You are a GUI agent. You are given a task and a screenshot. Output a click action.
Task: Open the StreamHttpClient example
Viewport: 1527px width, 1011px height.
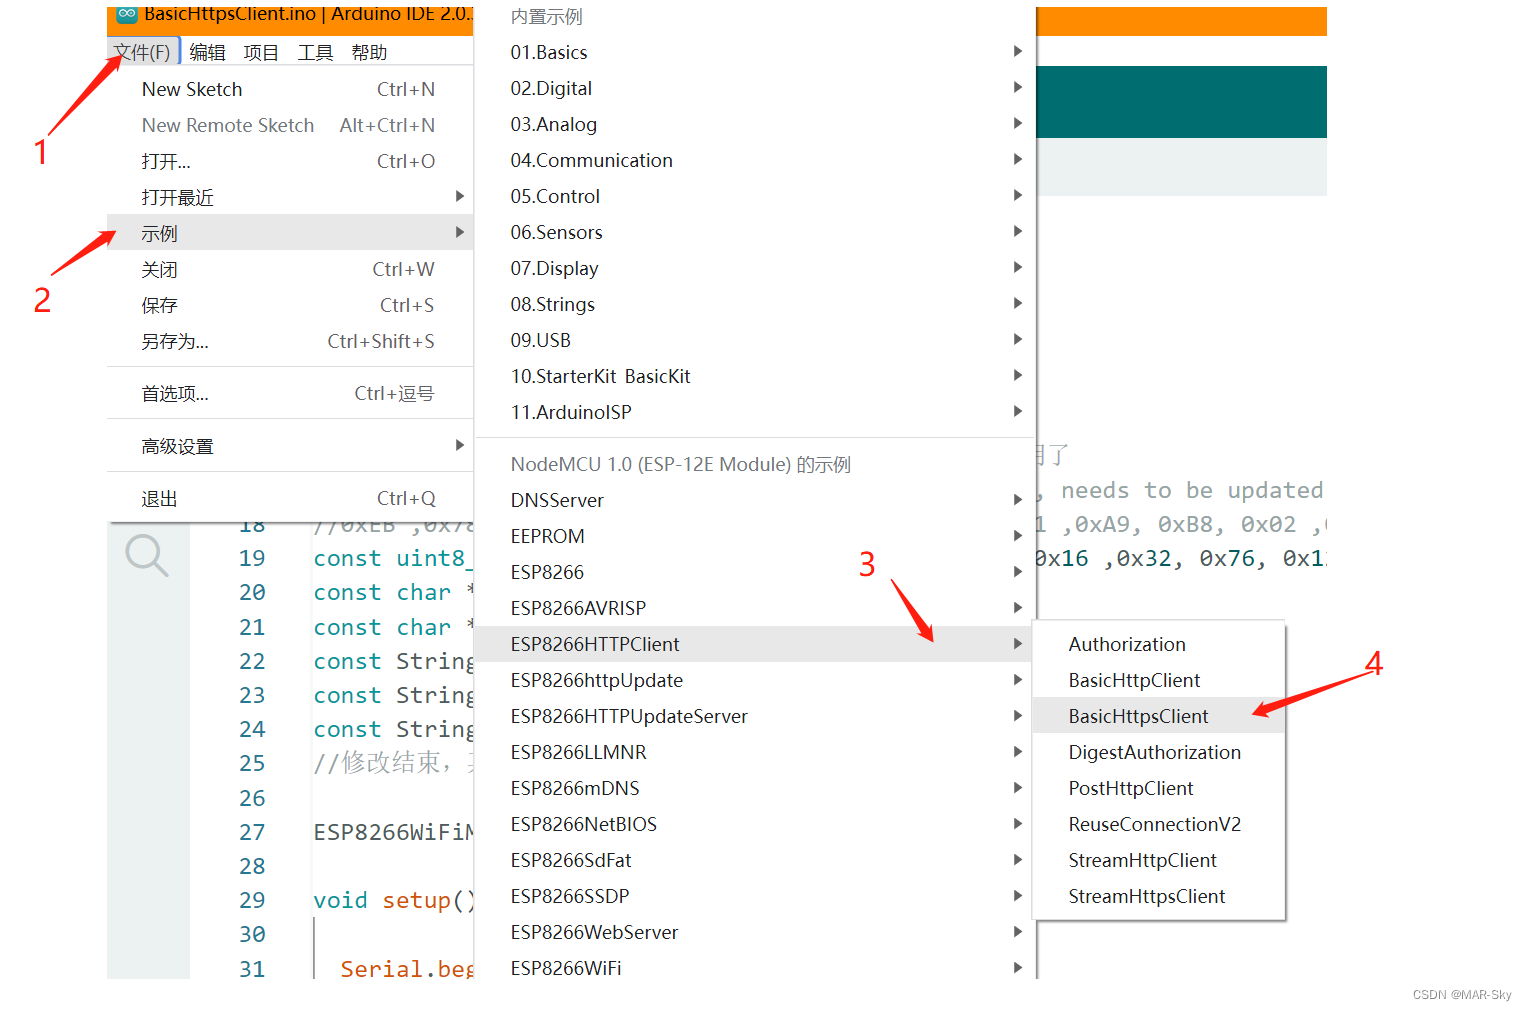click(1142, 860)
